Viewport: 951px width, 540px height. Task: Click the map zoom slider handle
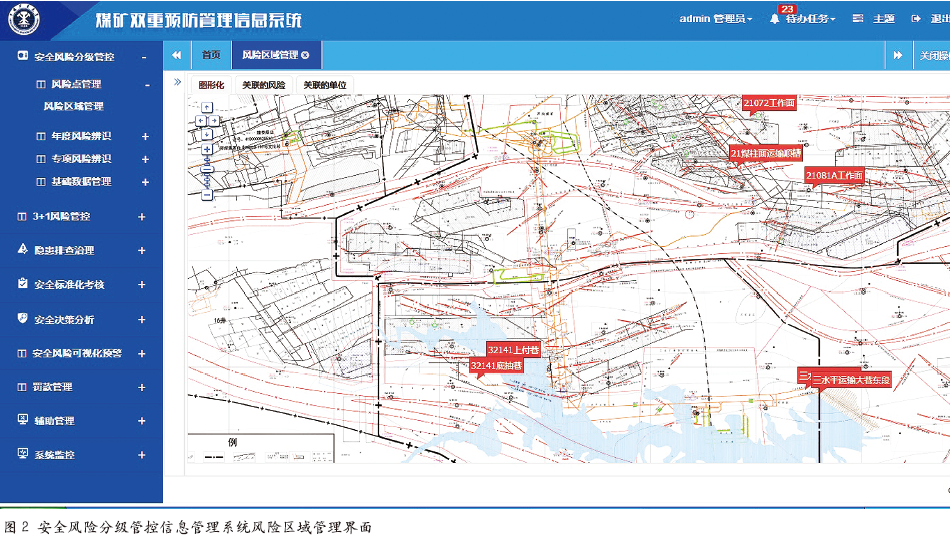click(x=209, y=168)
